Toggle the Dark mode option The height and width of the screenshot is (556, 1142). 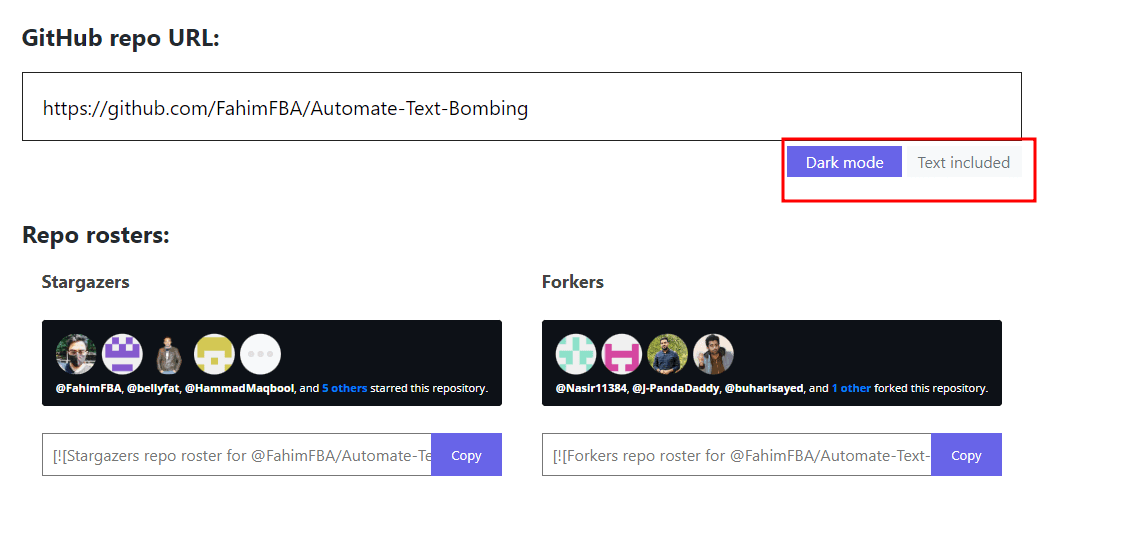(844, 162)
